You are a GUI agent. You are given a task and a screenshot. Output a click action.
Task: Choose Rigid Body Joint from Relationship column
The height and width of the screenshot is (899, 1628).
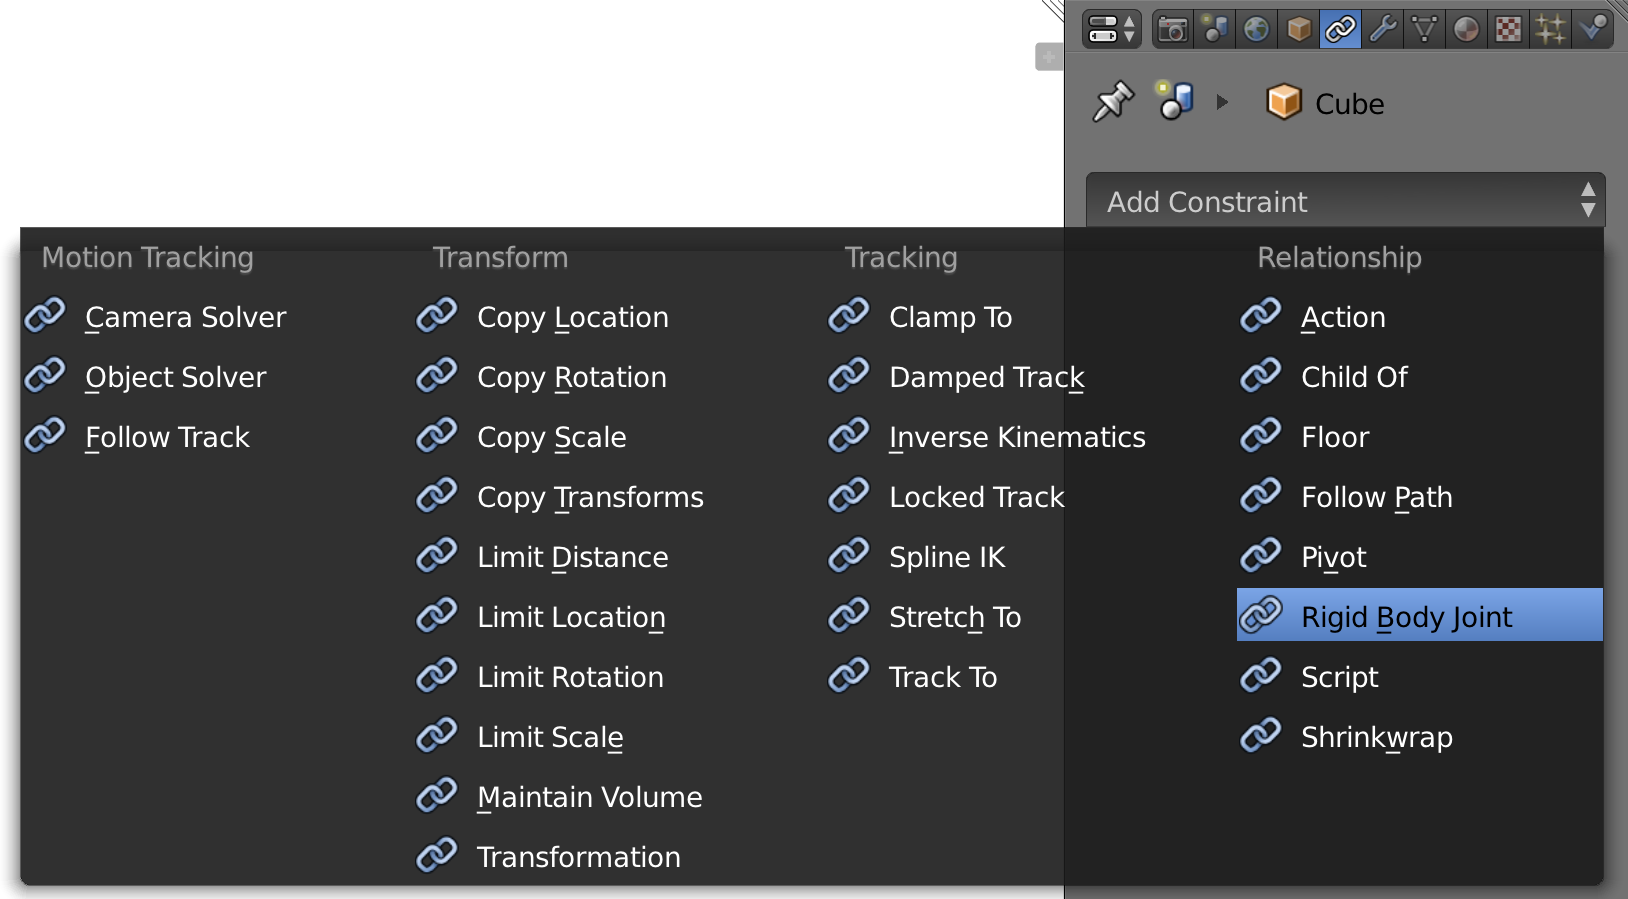point(1405,616)
